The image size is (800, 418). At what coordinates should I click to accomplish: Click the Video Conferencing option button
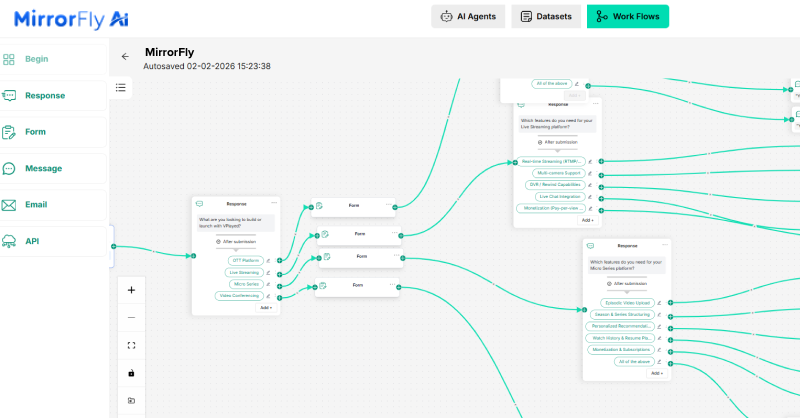click(x=239, y=296)
